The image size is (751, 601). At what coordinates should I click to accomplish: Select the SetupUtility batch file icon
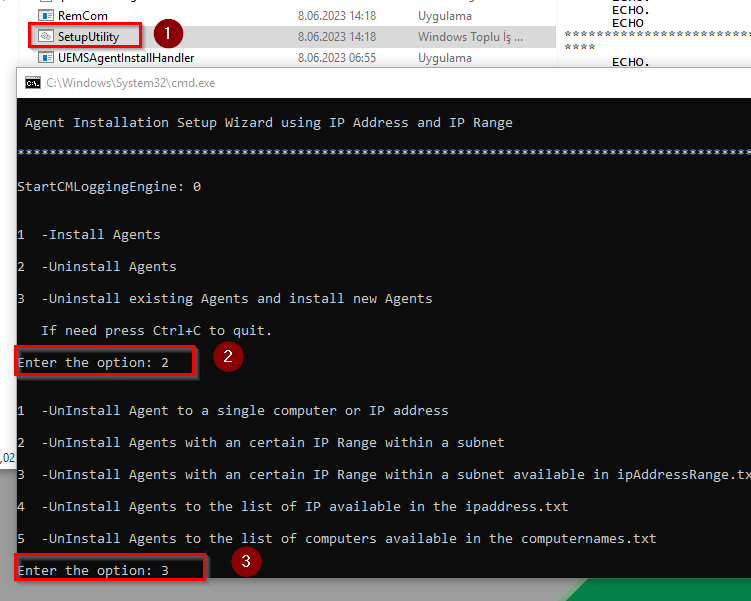(x=46, y=36)
